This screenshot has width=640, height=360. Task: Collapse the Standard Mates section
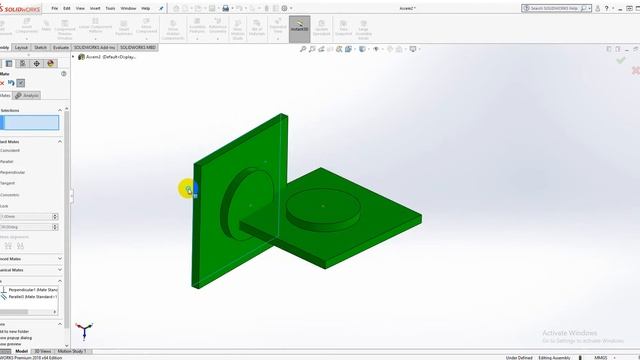[x=60, y=142]
